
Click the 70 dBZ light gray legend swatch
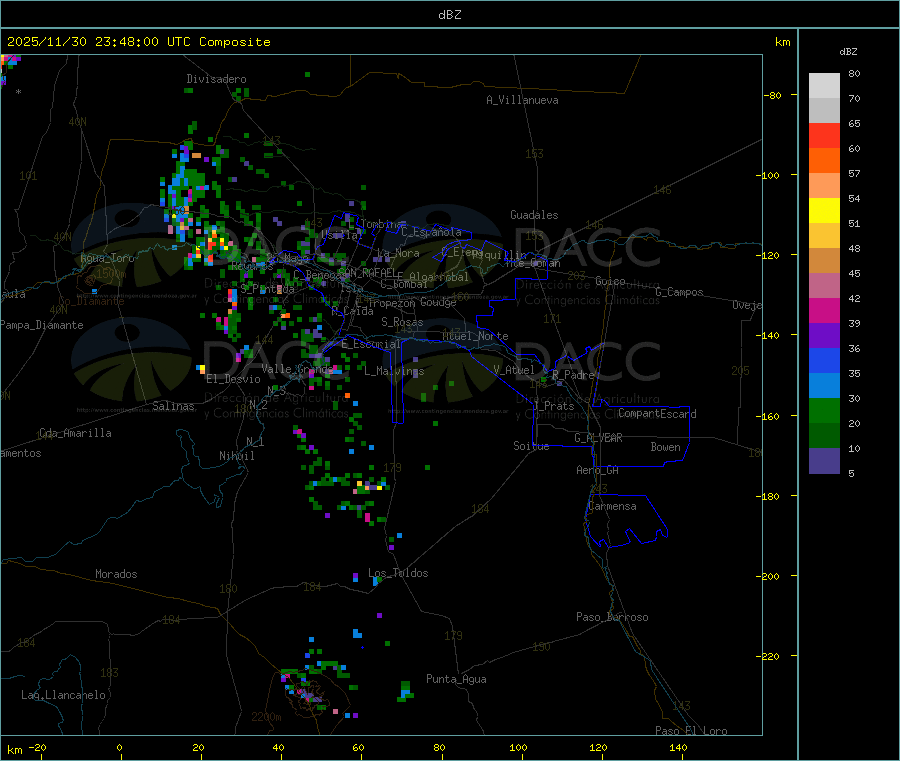[x=824, y=86]
